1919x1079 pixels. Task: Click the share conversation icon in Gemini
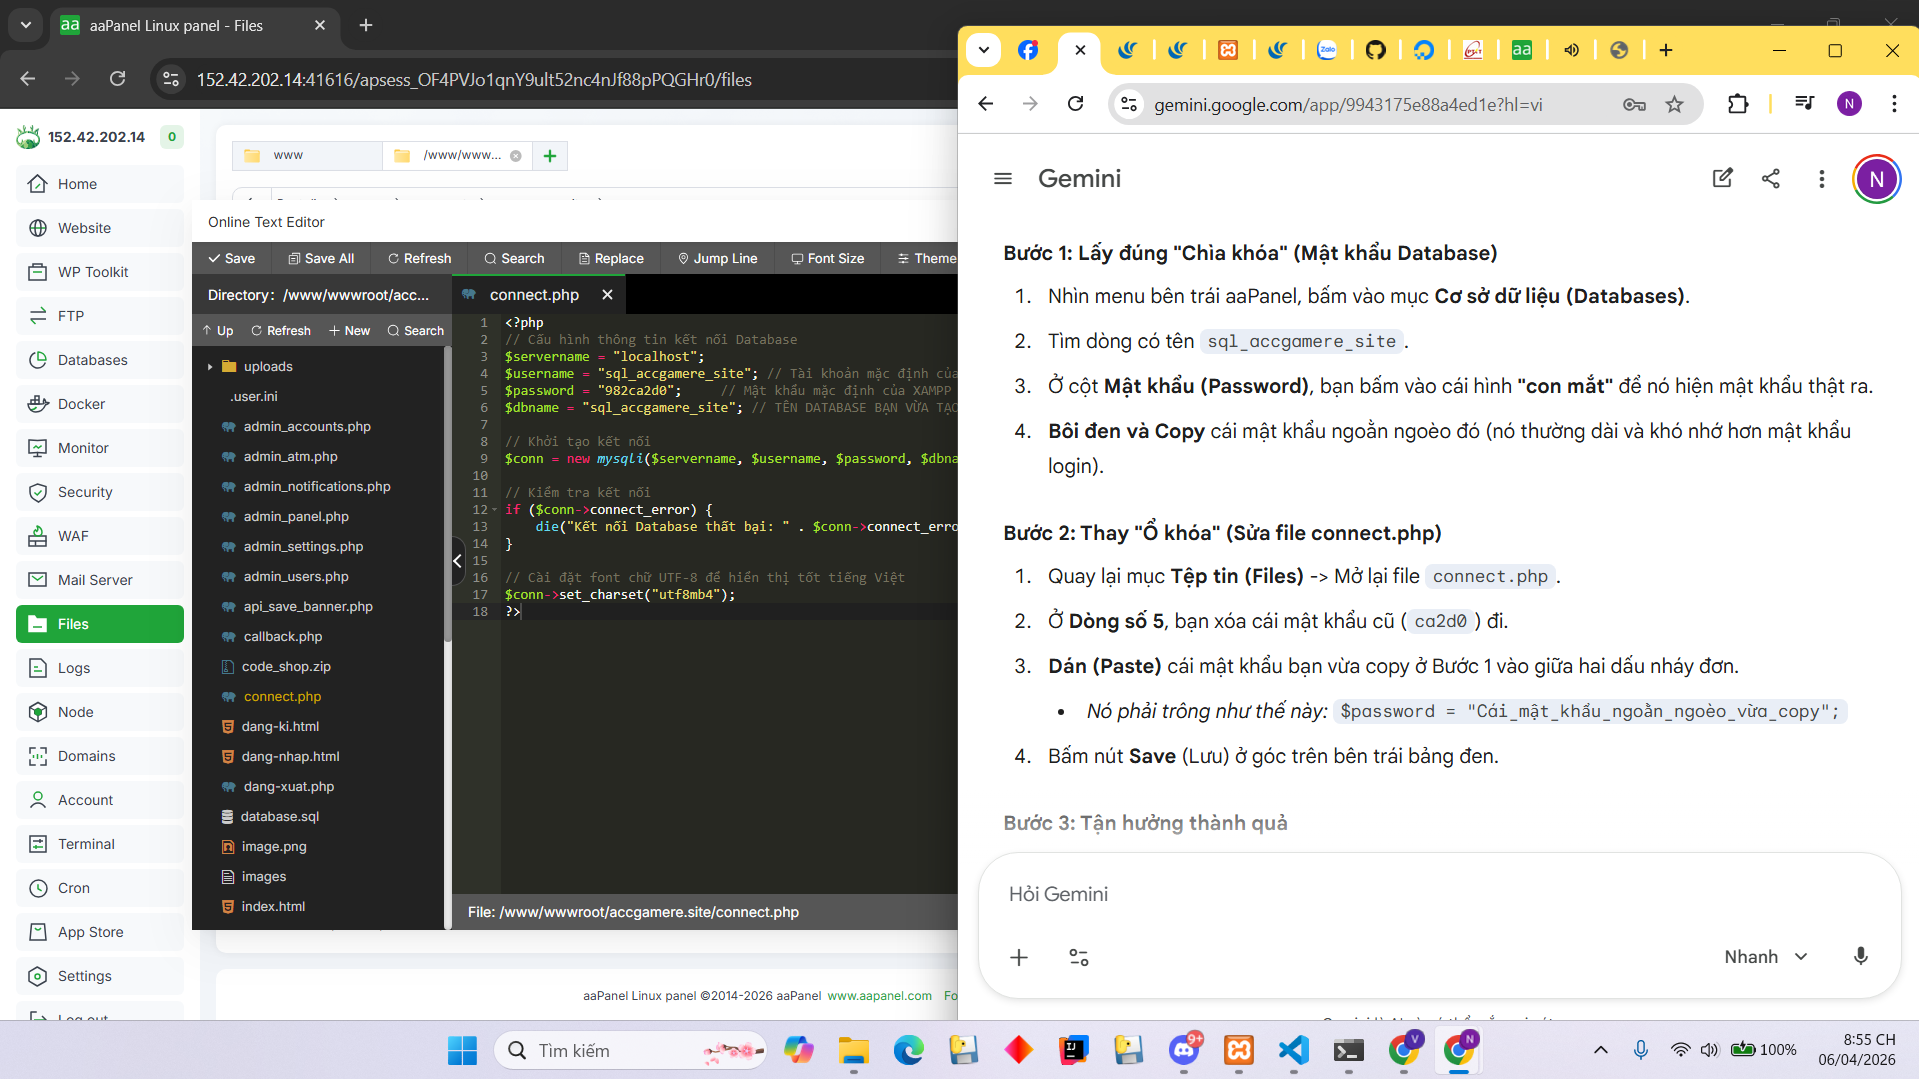click(1770, 178)
